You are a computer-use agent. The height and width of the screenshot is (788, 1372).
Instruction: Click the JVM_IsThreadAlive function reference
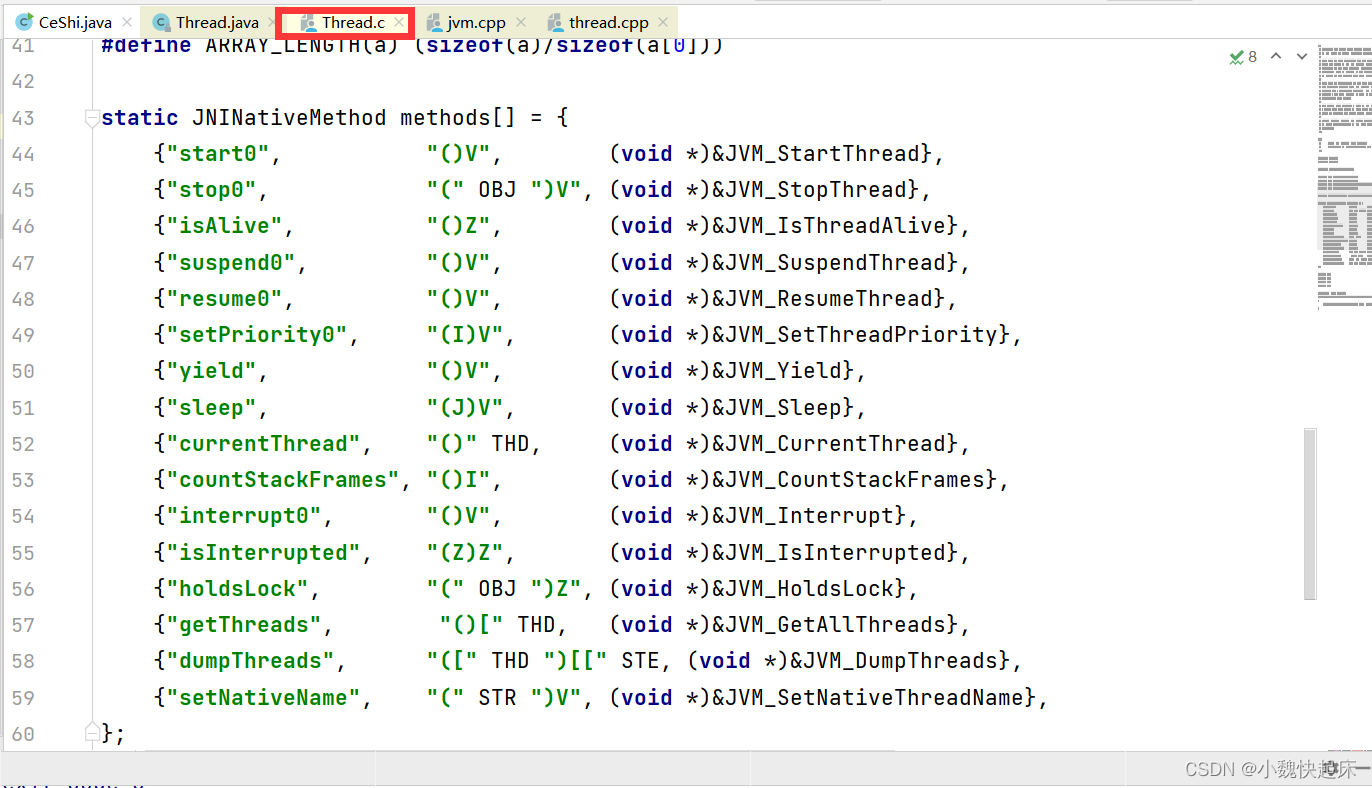[x=835, y=226]
